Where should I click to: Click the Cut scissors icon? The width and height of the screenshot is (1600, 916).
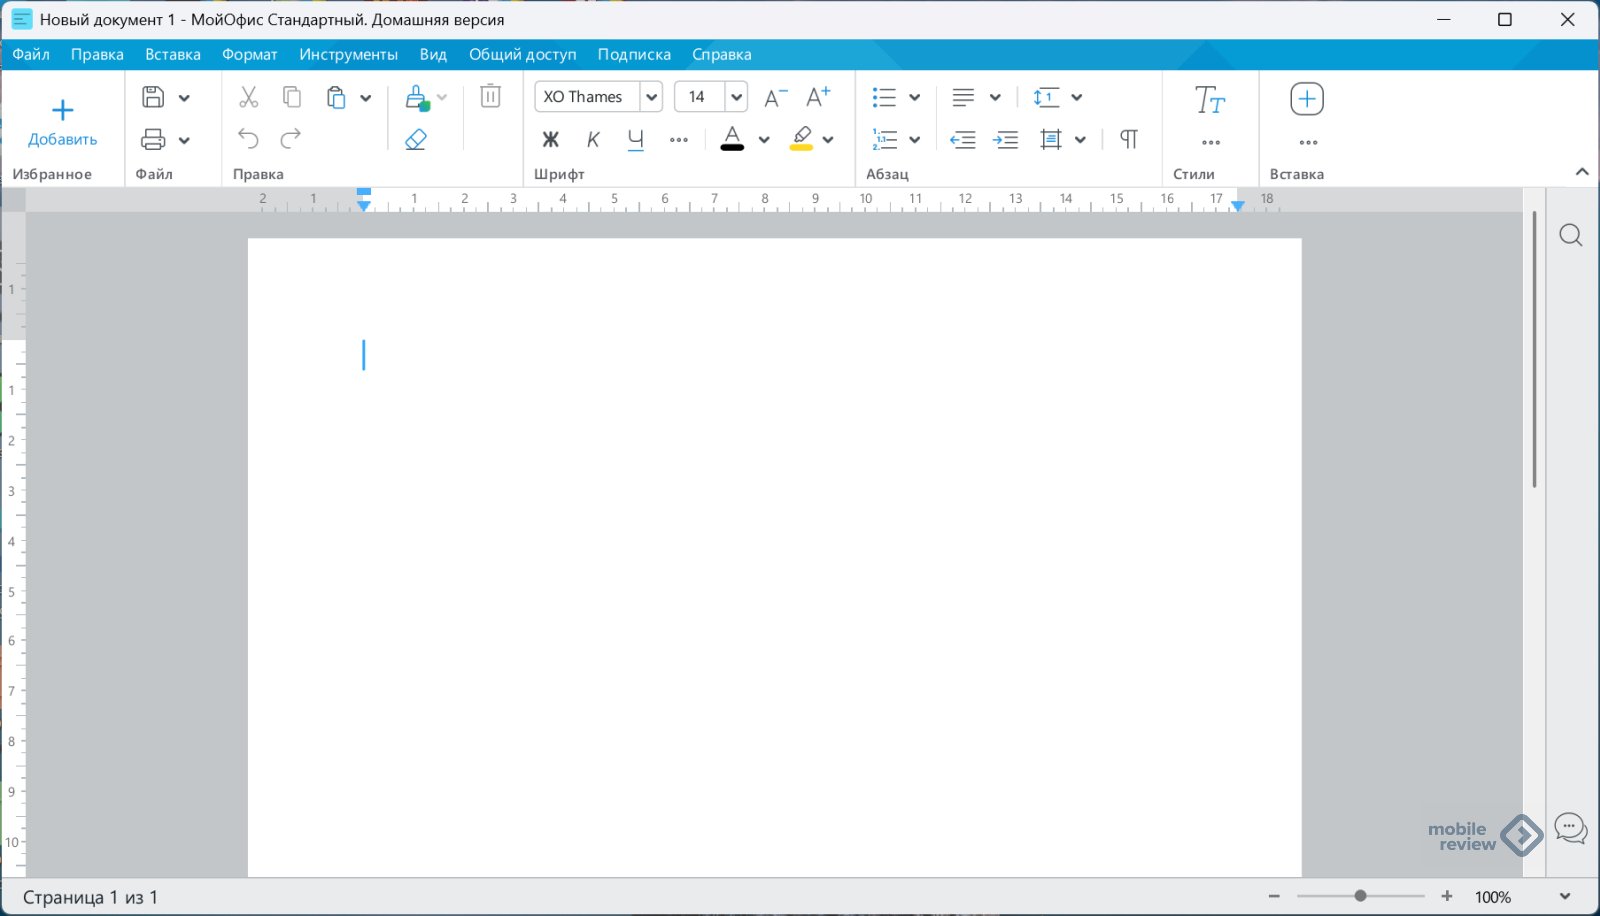click(248, 97)
